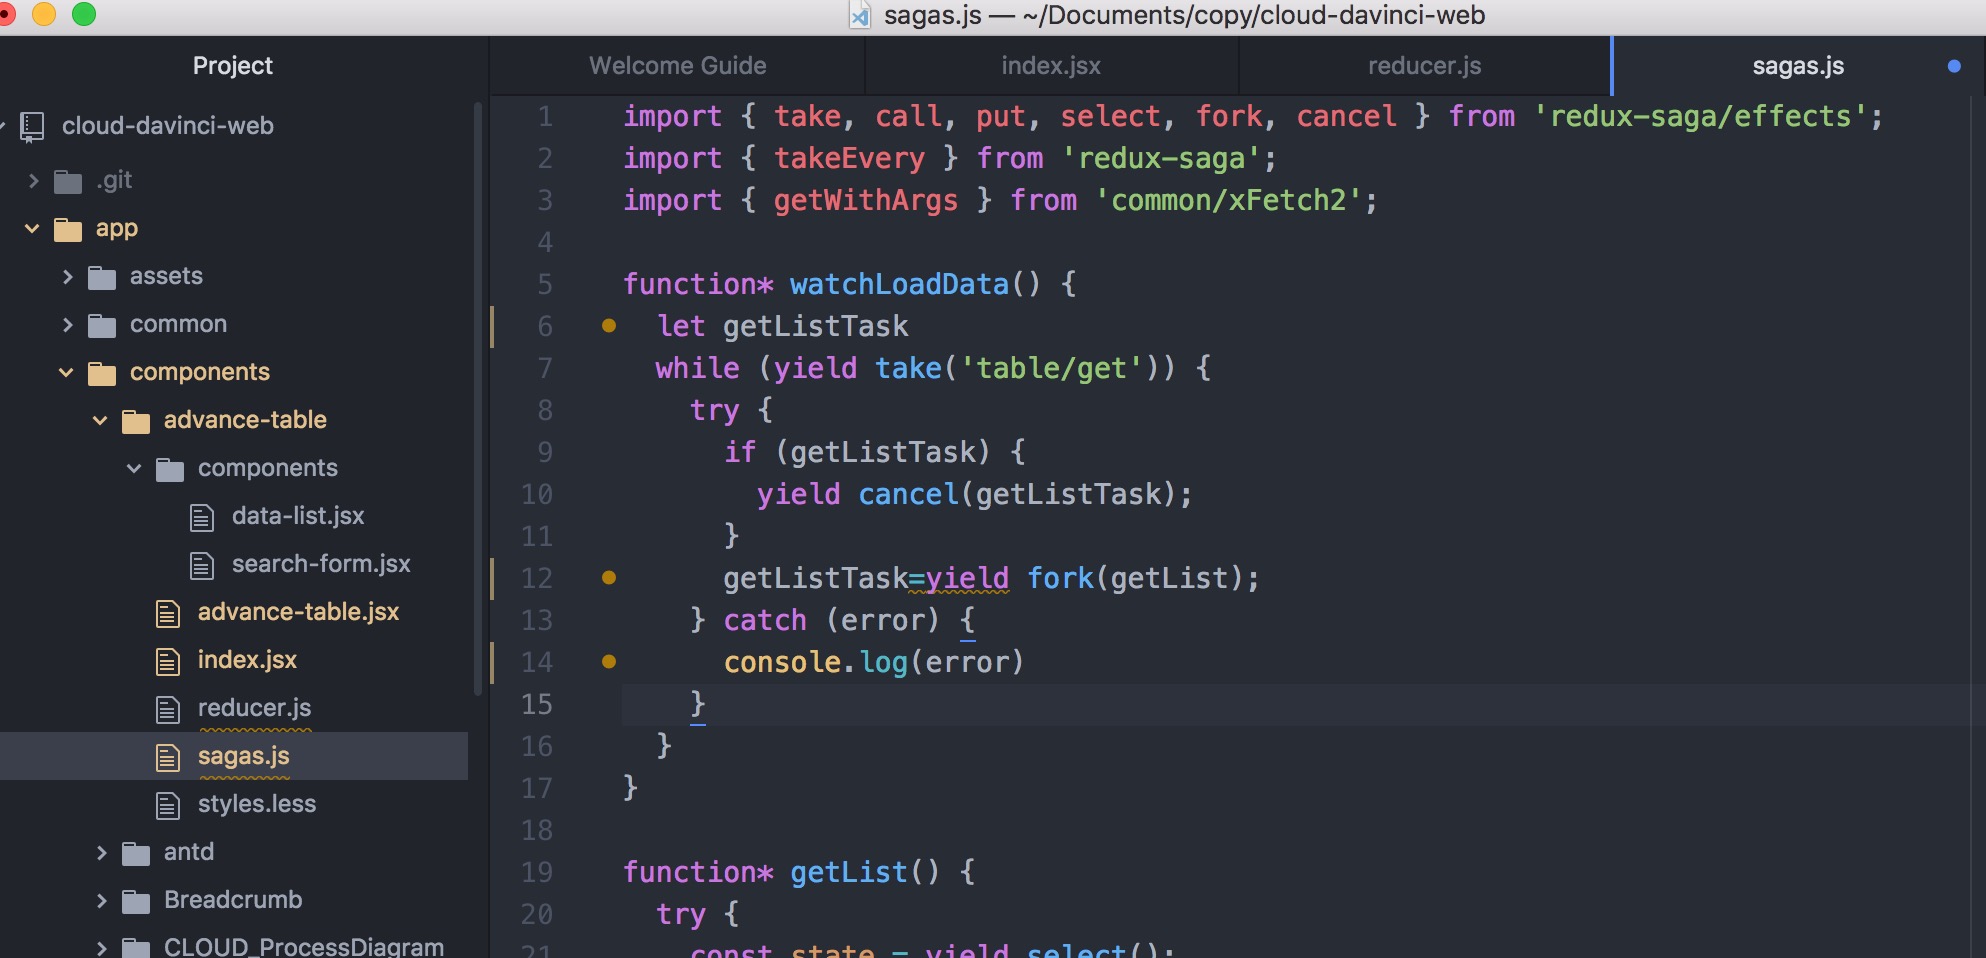The image size is (1986, 958).
Task: Open search-form.jsx from the tree
Action: point(321,565)
